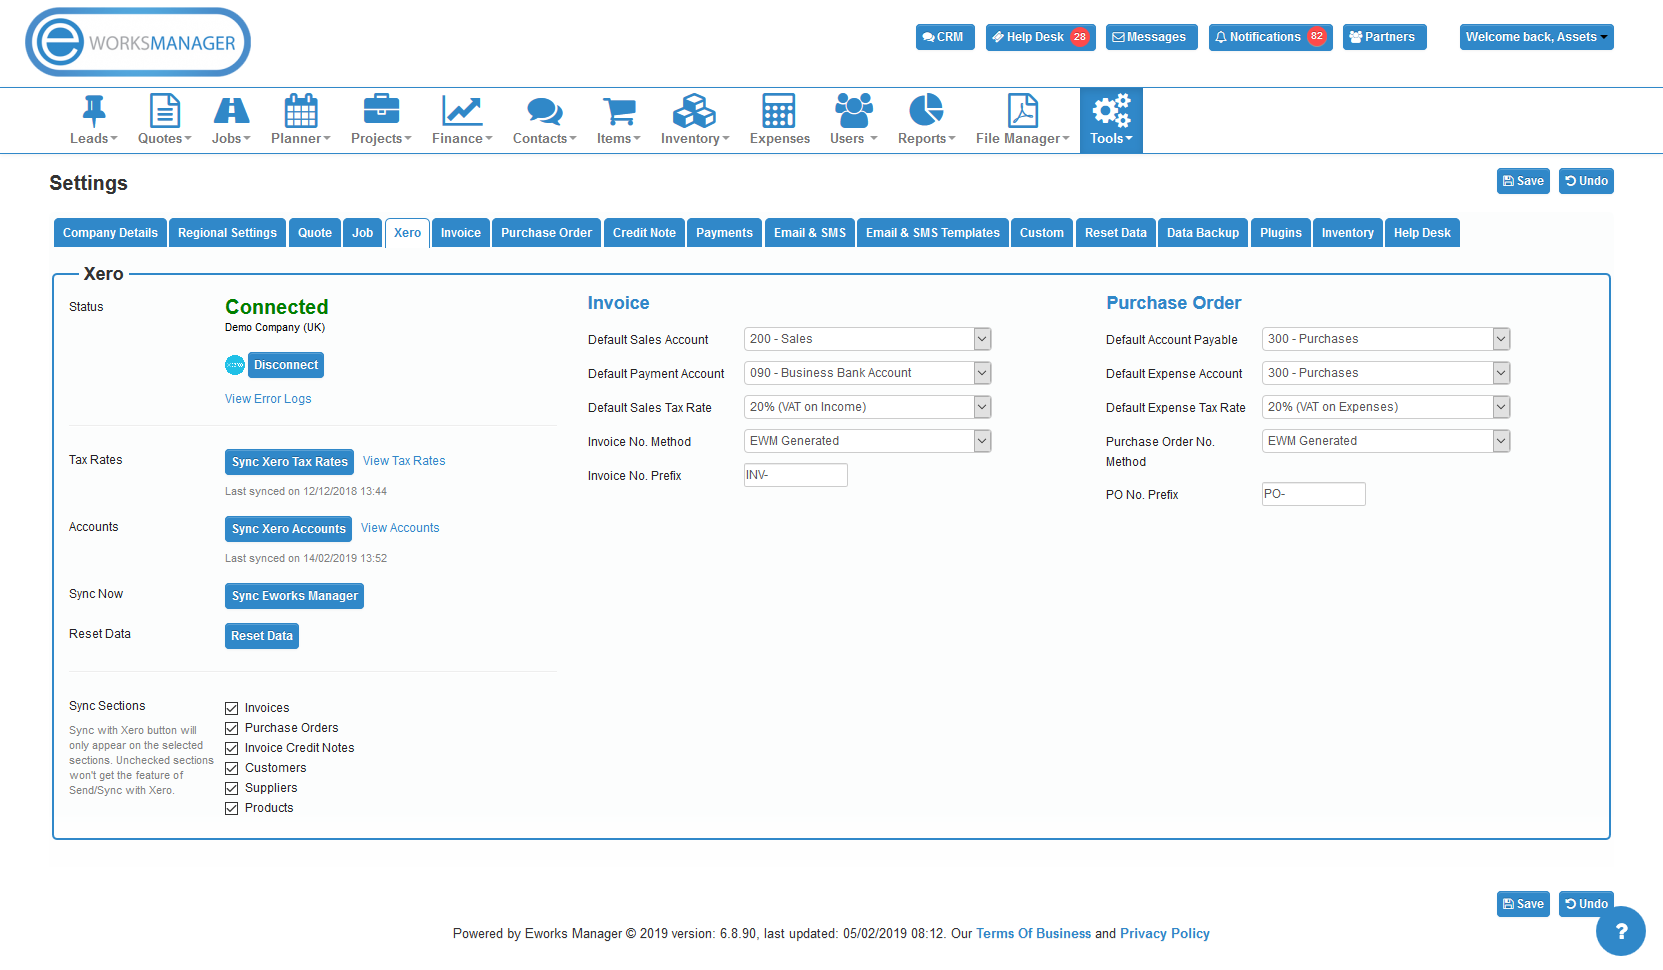The height and width of the screenshot is (970, 1663).
Task: Click Sync Xero Tax Rates
Action: point(289,462)
